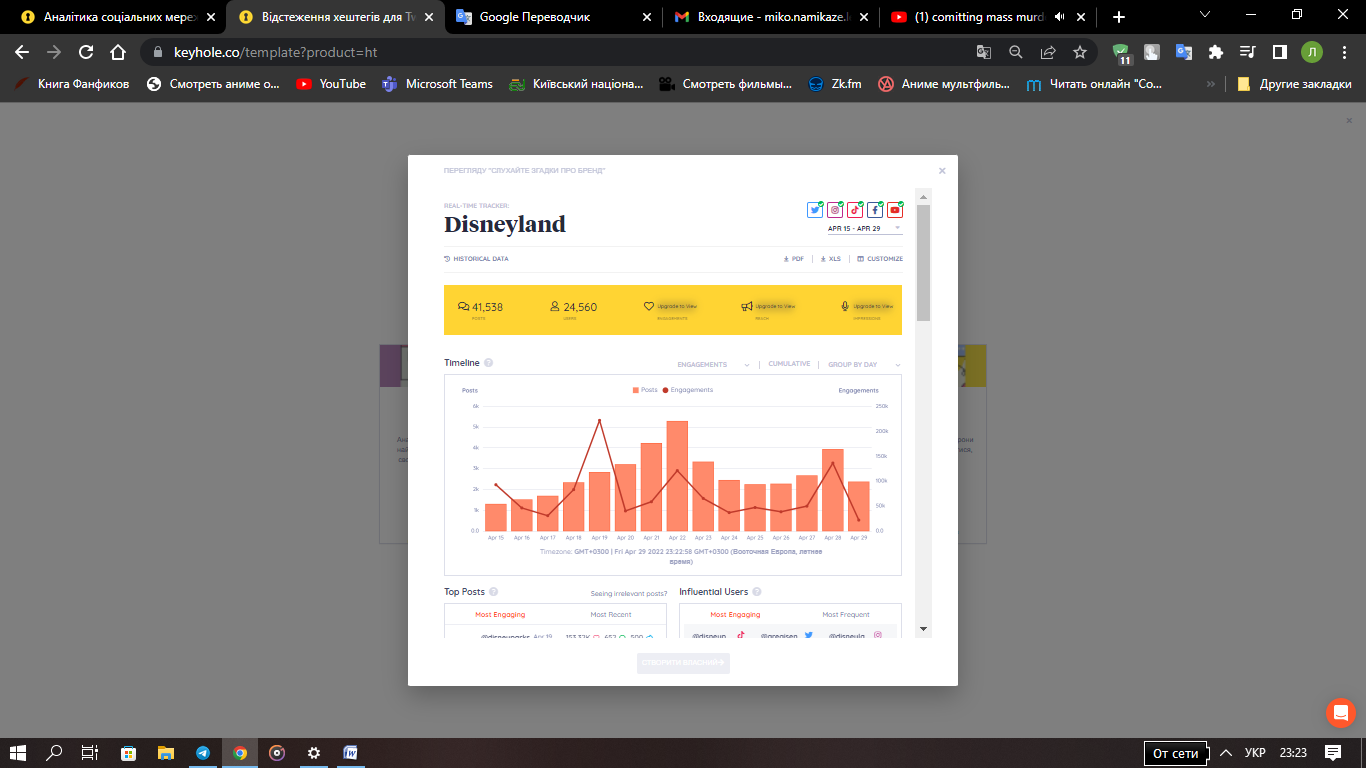Click the Top Posts help question-mark icon
The height and width of the screenshot is (768, 1366).
pos(494,592)
